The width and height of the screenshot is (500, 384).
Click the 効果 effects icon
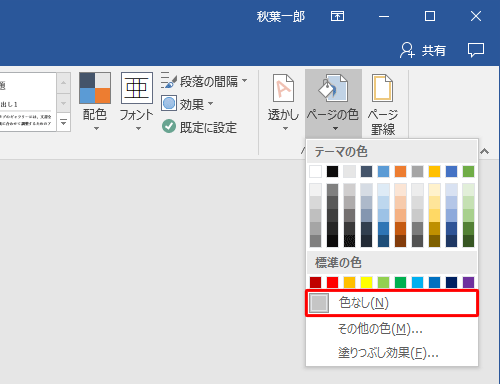(169, 104)
